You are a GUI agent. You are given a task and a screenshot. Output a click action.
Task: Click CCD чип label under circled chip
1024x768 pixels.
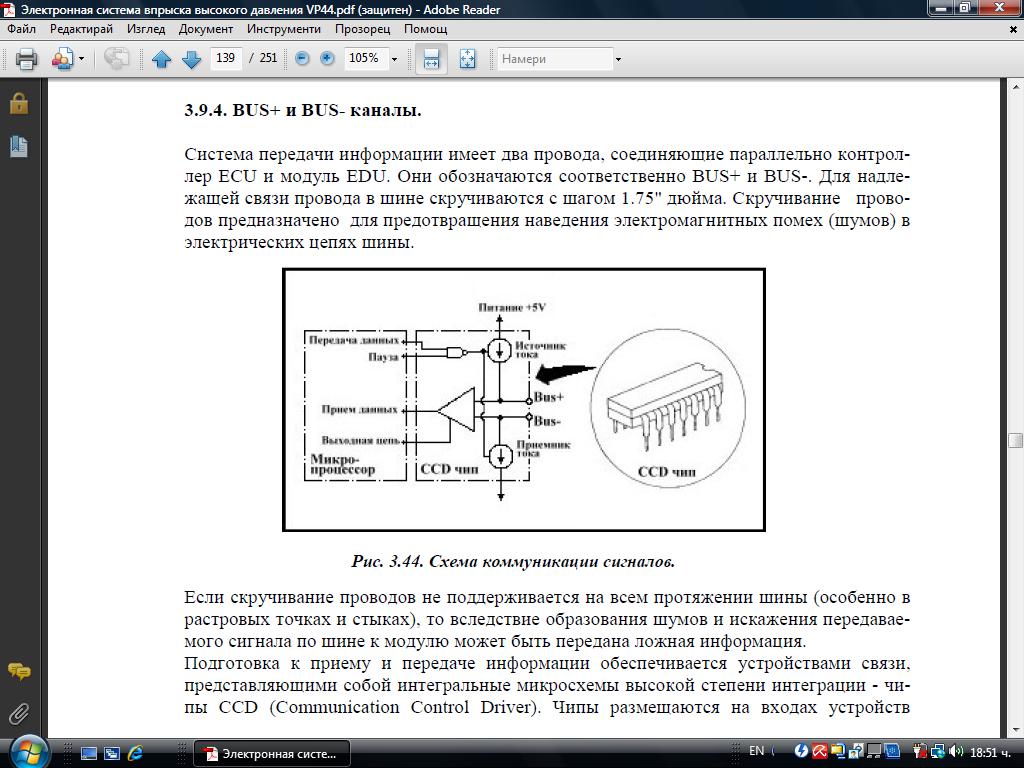[667, 472]
